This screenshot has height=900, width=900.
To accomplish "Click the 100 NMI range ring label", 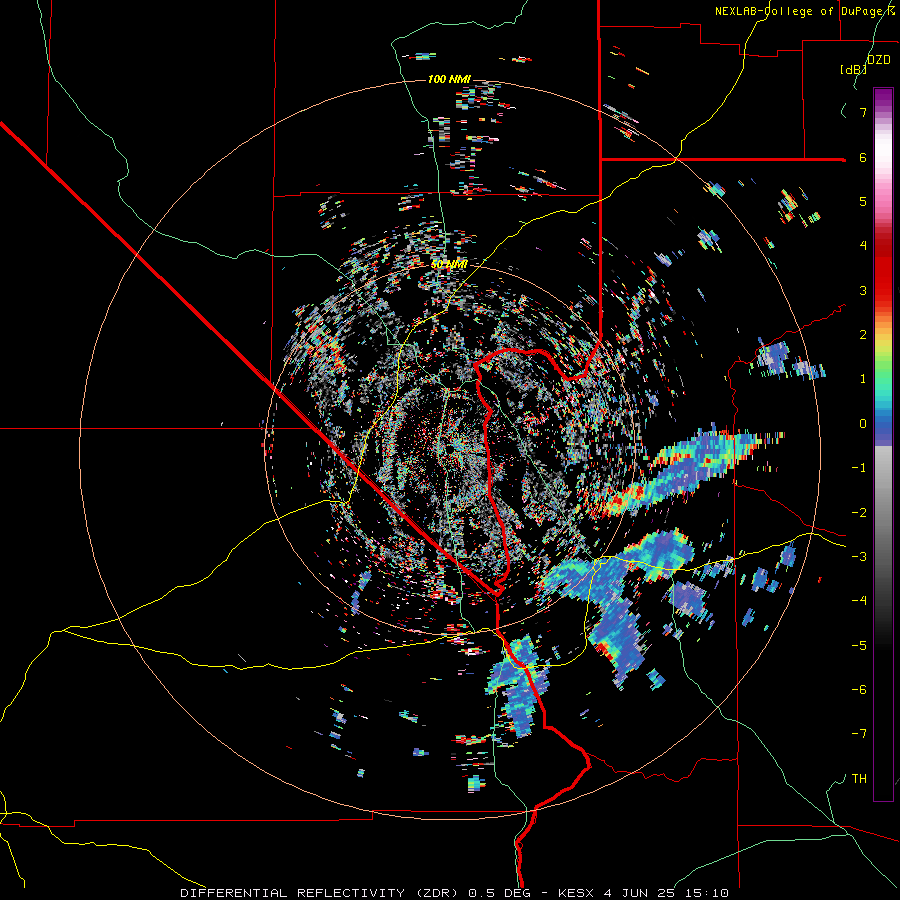I will [449, 79].
